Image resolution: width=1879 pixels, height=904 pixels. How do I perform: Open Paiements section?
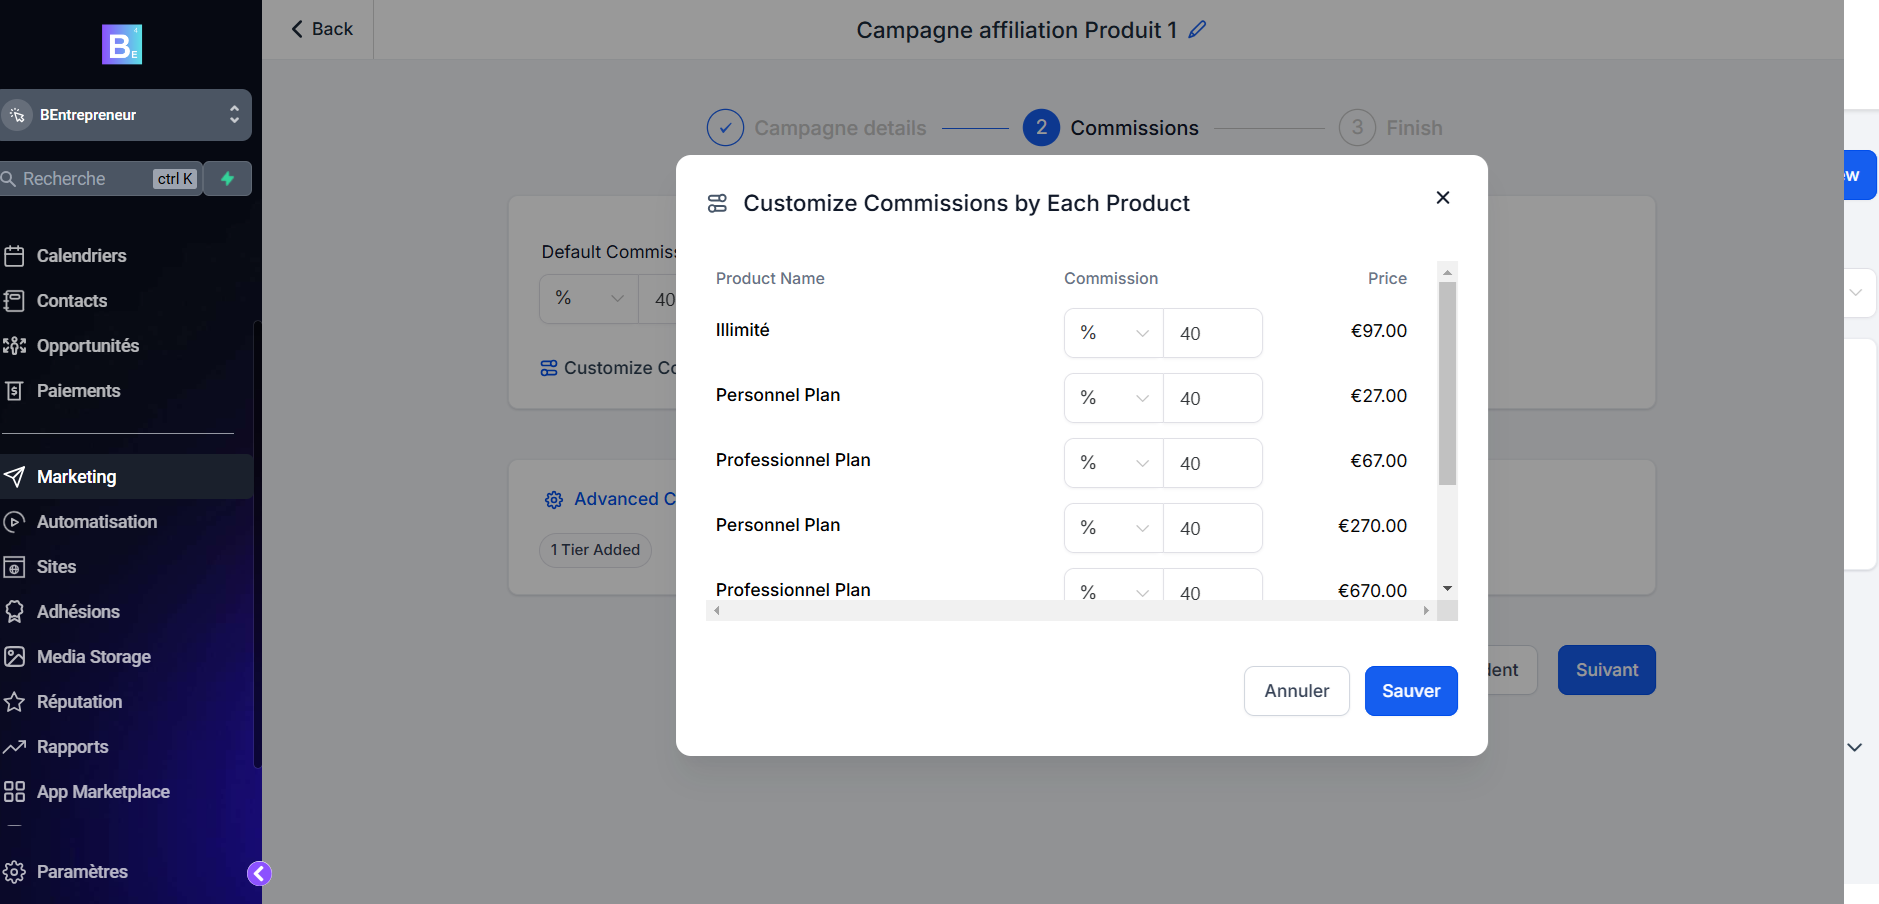tap(78, 391)
